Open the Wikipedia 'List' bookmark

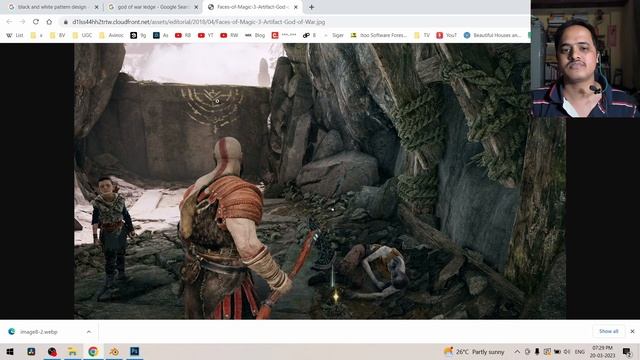[15, 36]
